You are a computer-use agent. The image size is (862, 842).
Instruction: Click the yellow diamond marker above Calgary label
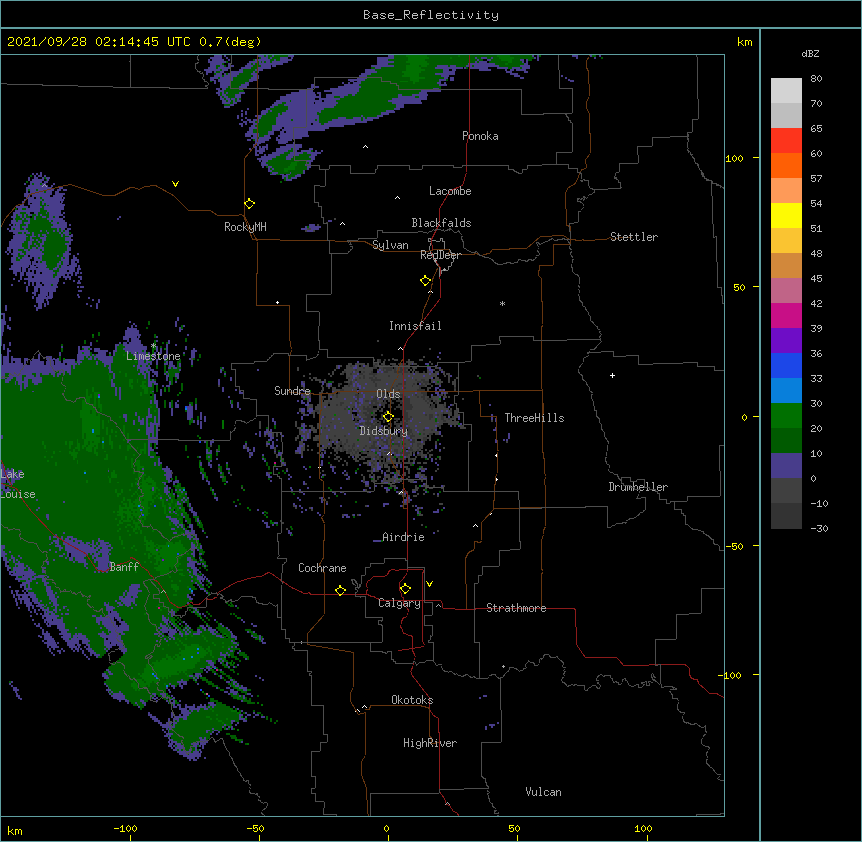coord(405,589)
